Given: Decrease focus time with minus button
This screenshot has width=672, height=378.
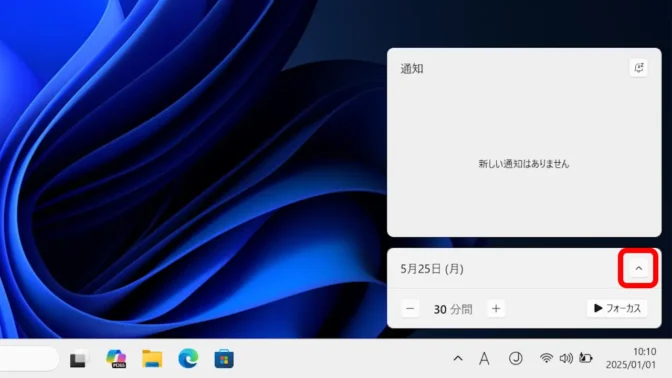Looking at the screenshot, I should tap(410, 309).
